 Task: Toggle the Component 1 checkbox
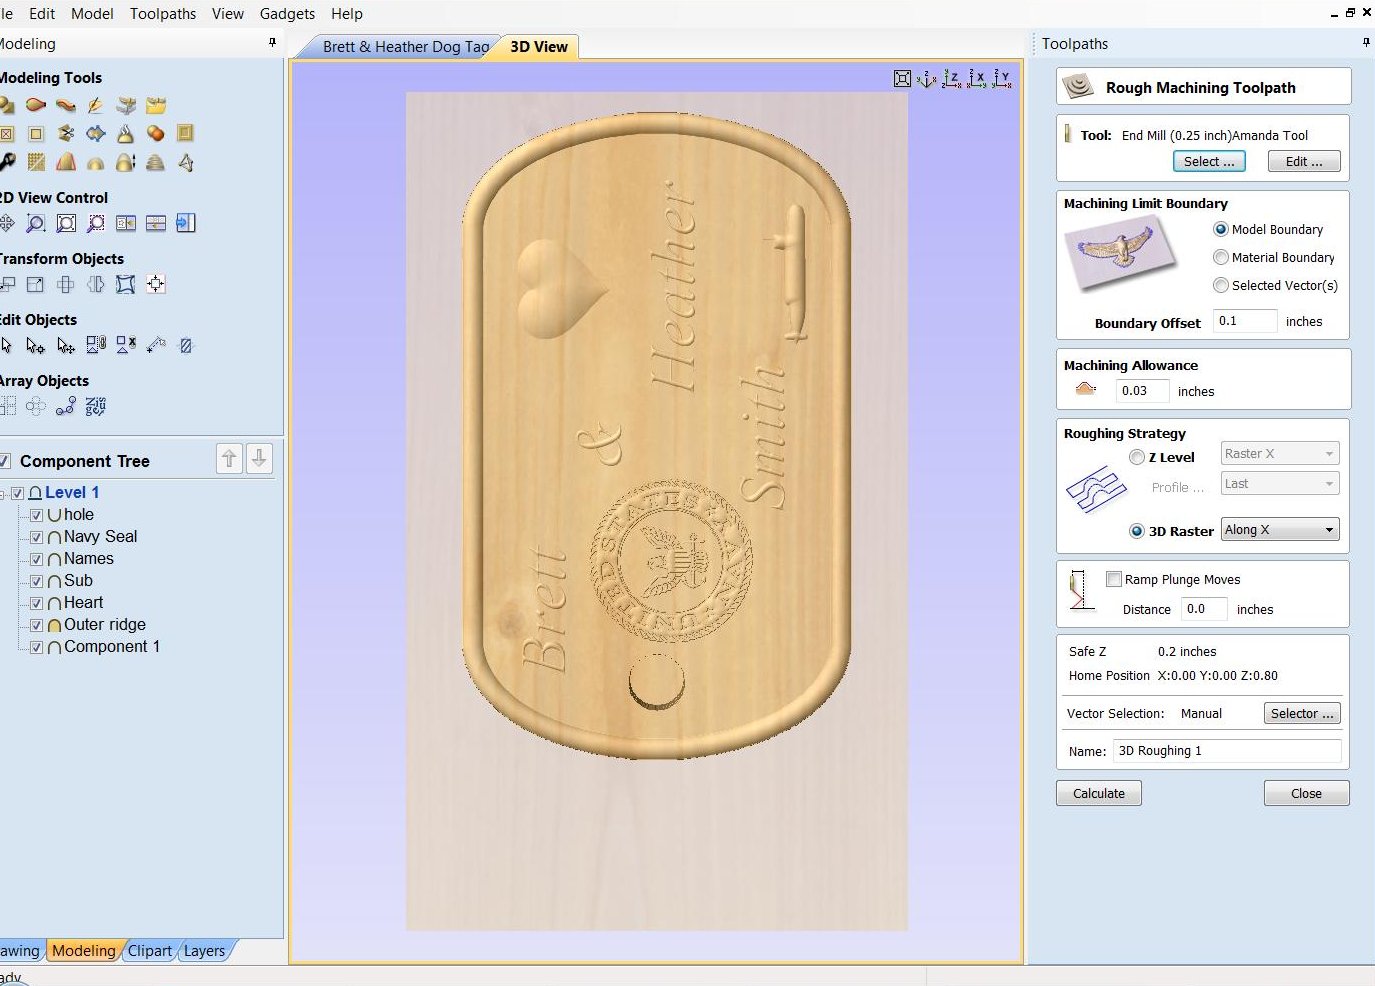pos(37,647)
